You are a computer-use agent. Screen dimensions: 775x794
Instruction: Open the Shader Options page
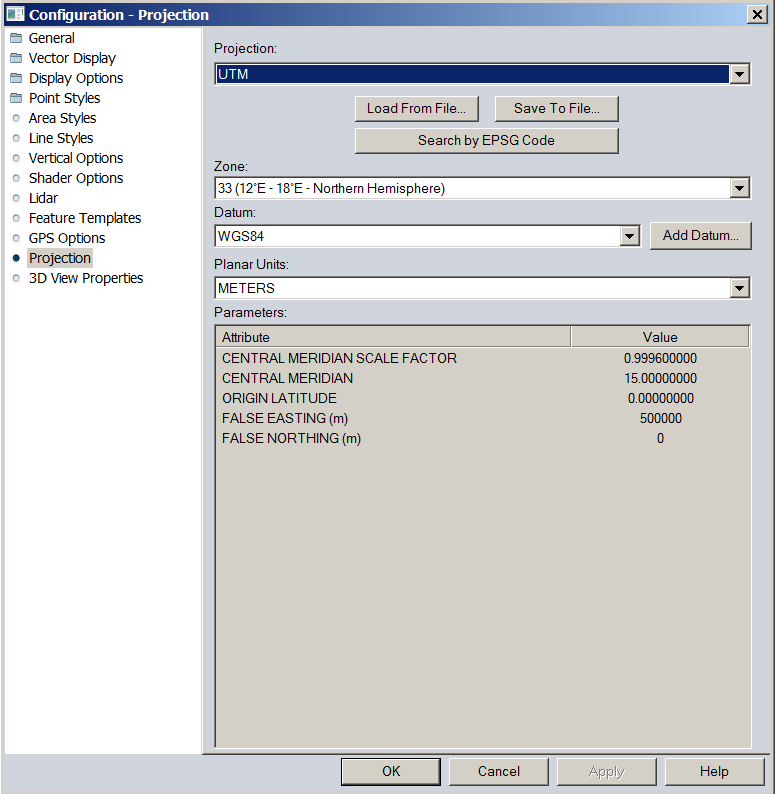(75, 178)
